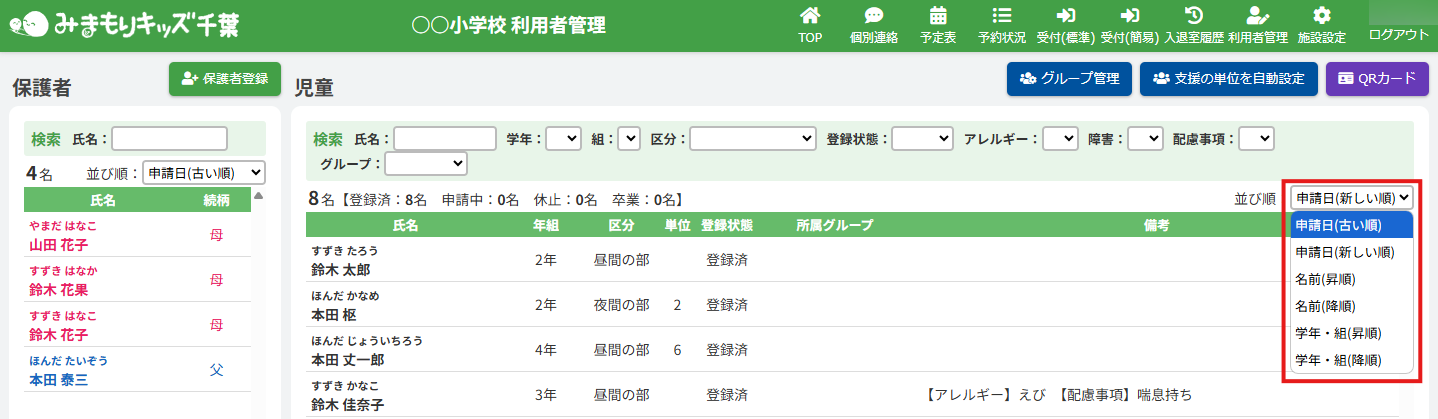Click the guardian 氏名 search field

[x=170, y=138]
